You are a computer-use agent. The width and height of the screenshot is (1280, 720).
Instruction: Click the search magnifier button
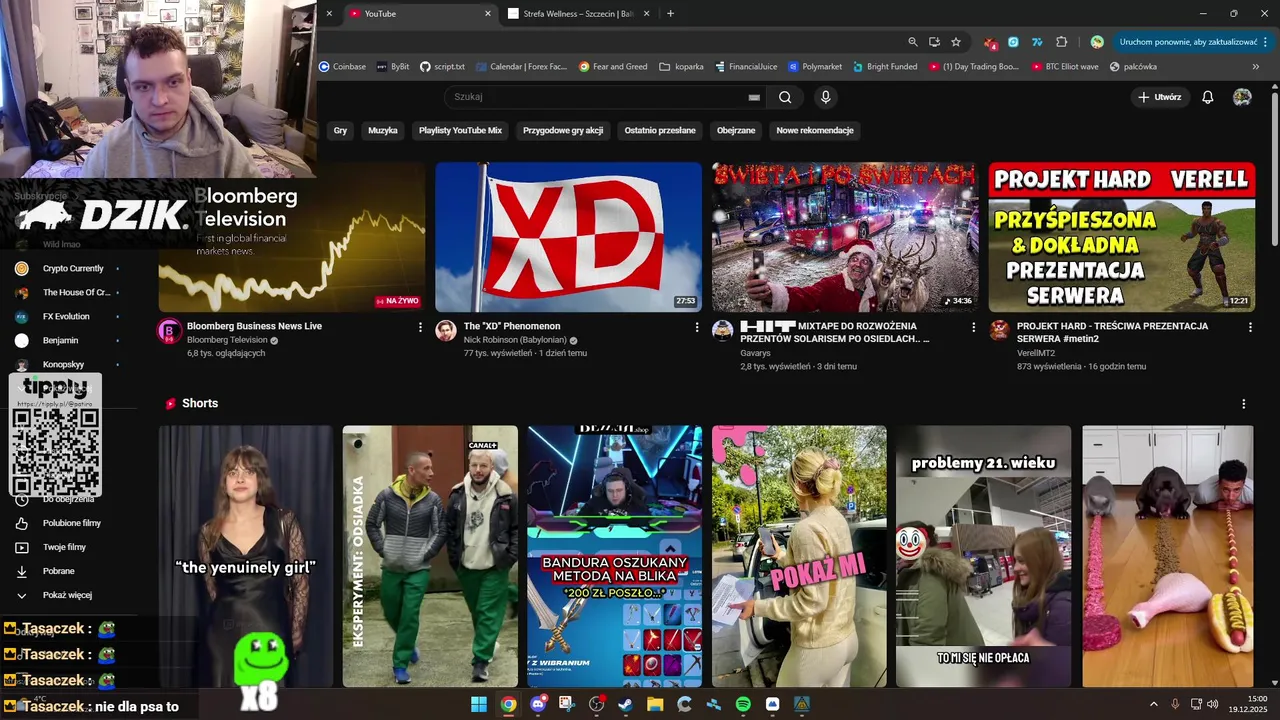coord(785,97)
